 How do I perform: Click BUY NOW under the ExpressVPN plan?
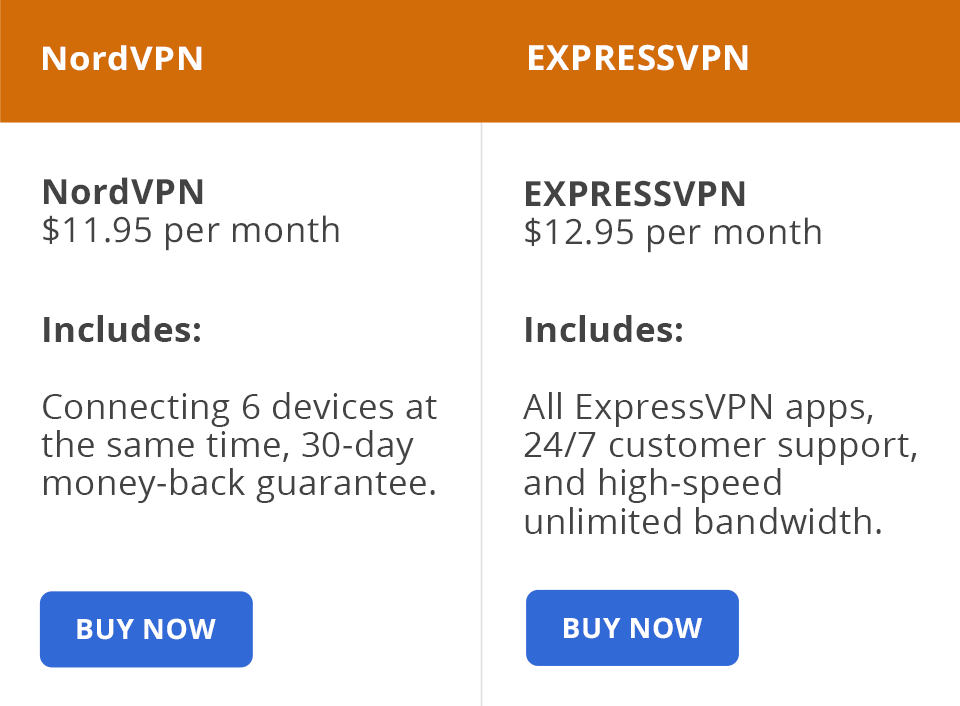coord(632,628)
